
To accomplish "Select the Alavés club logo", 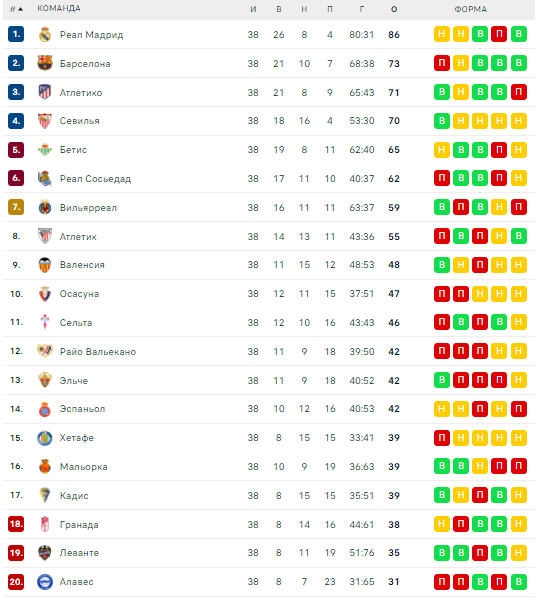I will [45, 582].
